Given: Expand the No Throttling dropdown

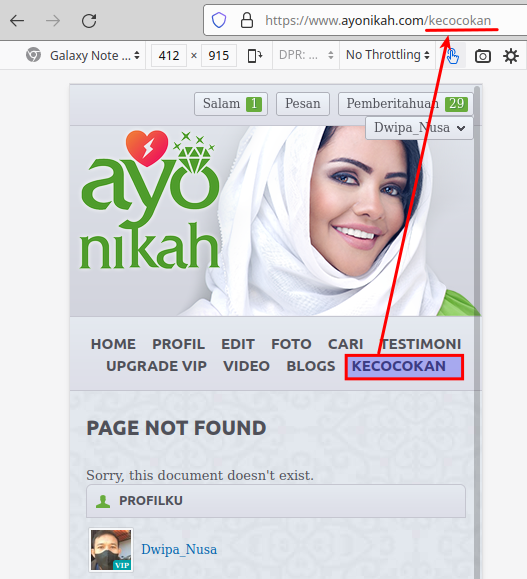Looking at the screenshot, I should click(387, 55).
